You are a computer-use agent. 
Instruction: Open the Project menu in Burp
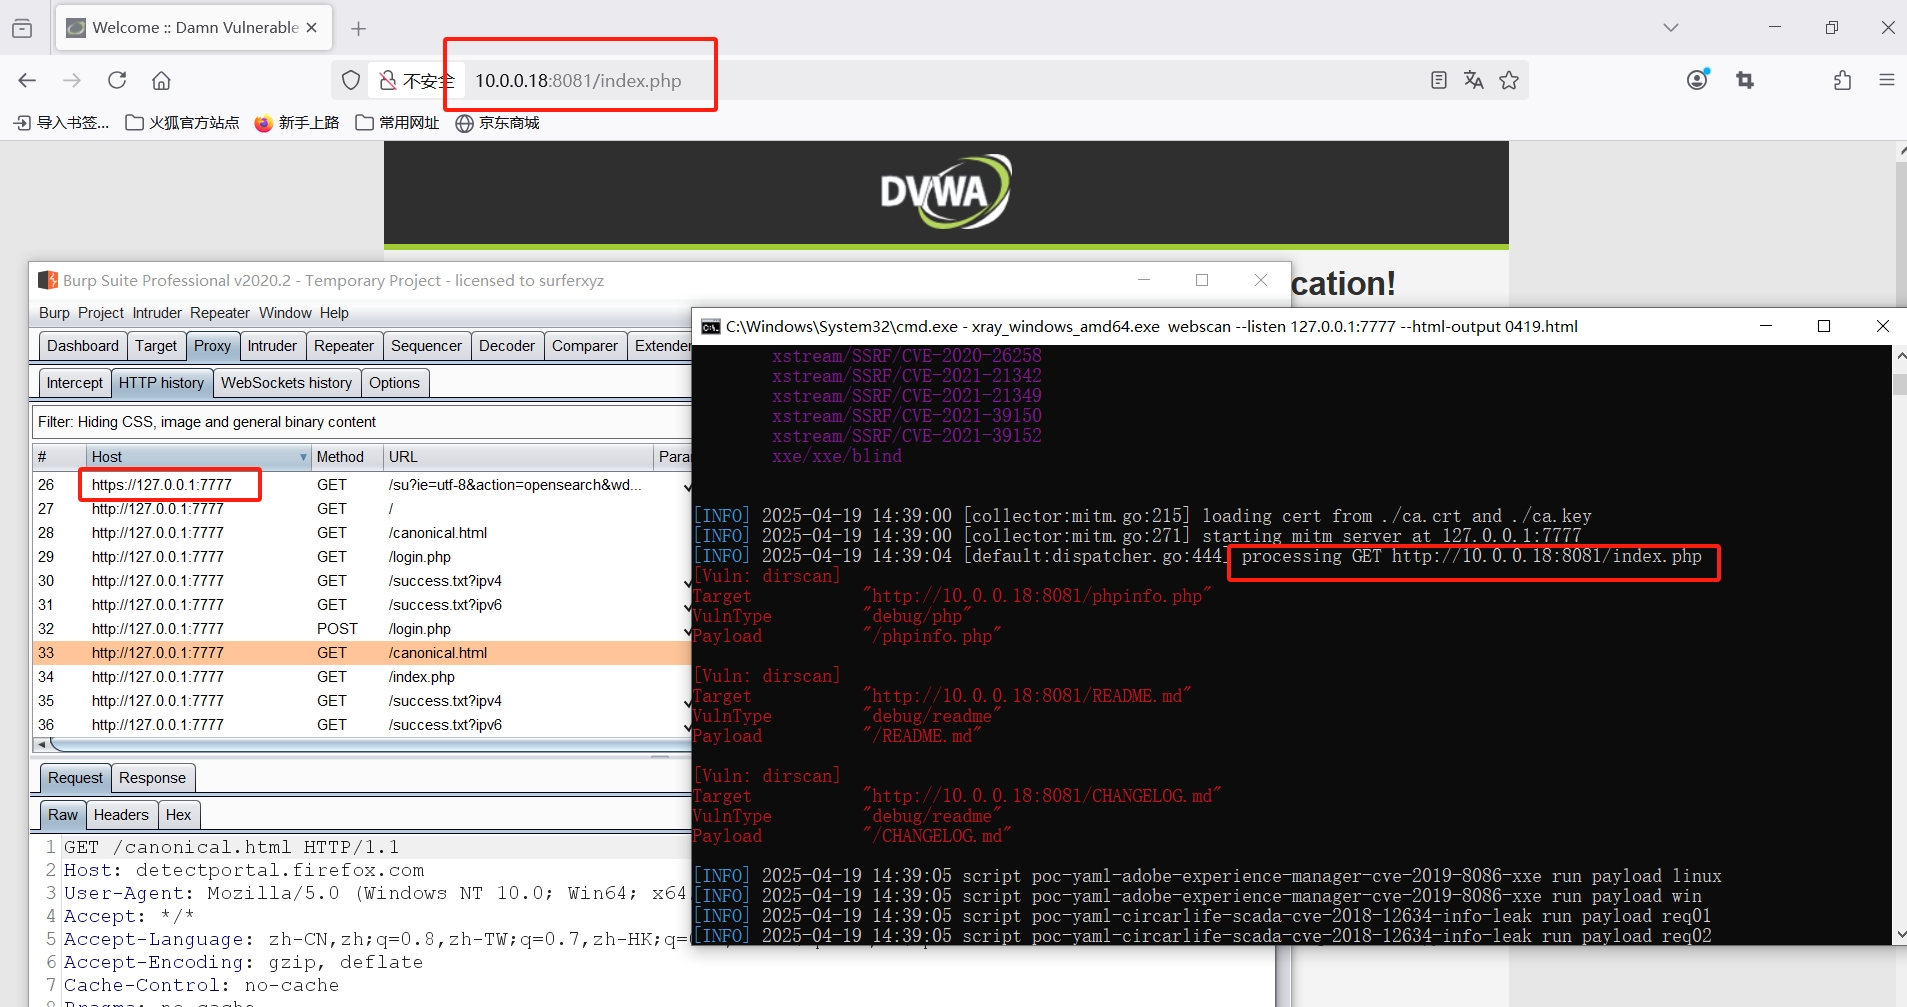click(101, 313)
